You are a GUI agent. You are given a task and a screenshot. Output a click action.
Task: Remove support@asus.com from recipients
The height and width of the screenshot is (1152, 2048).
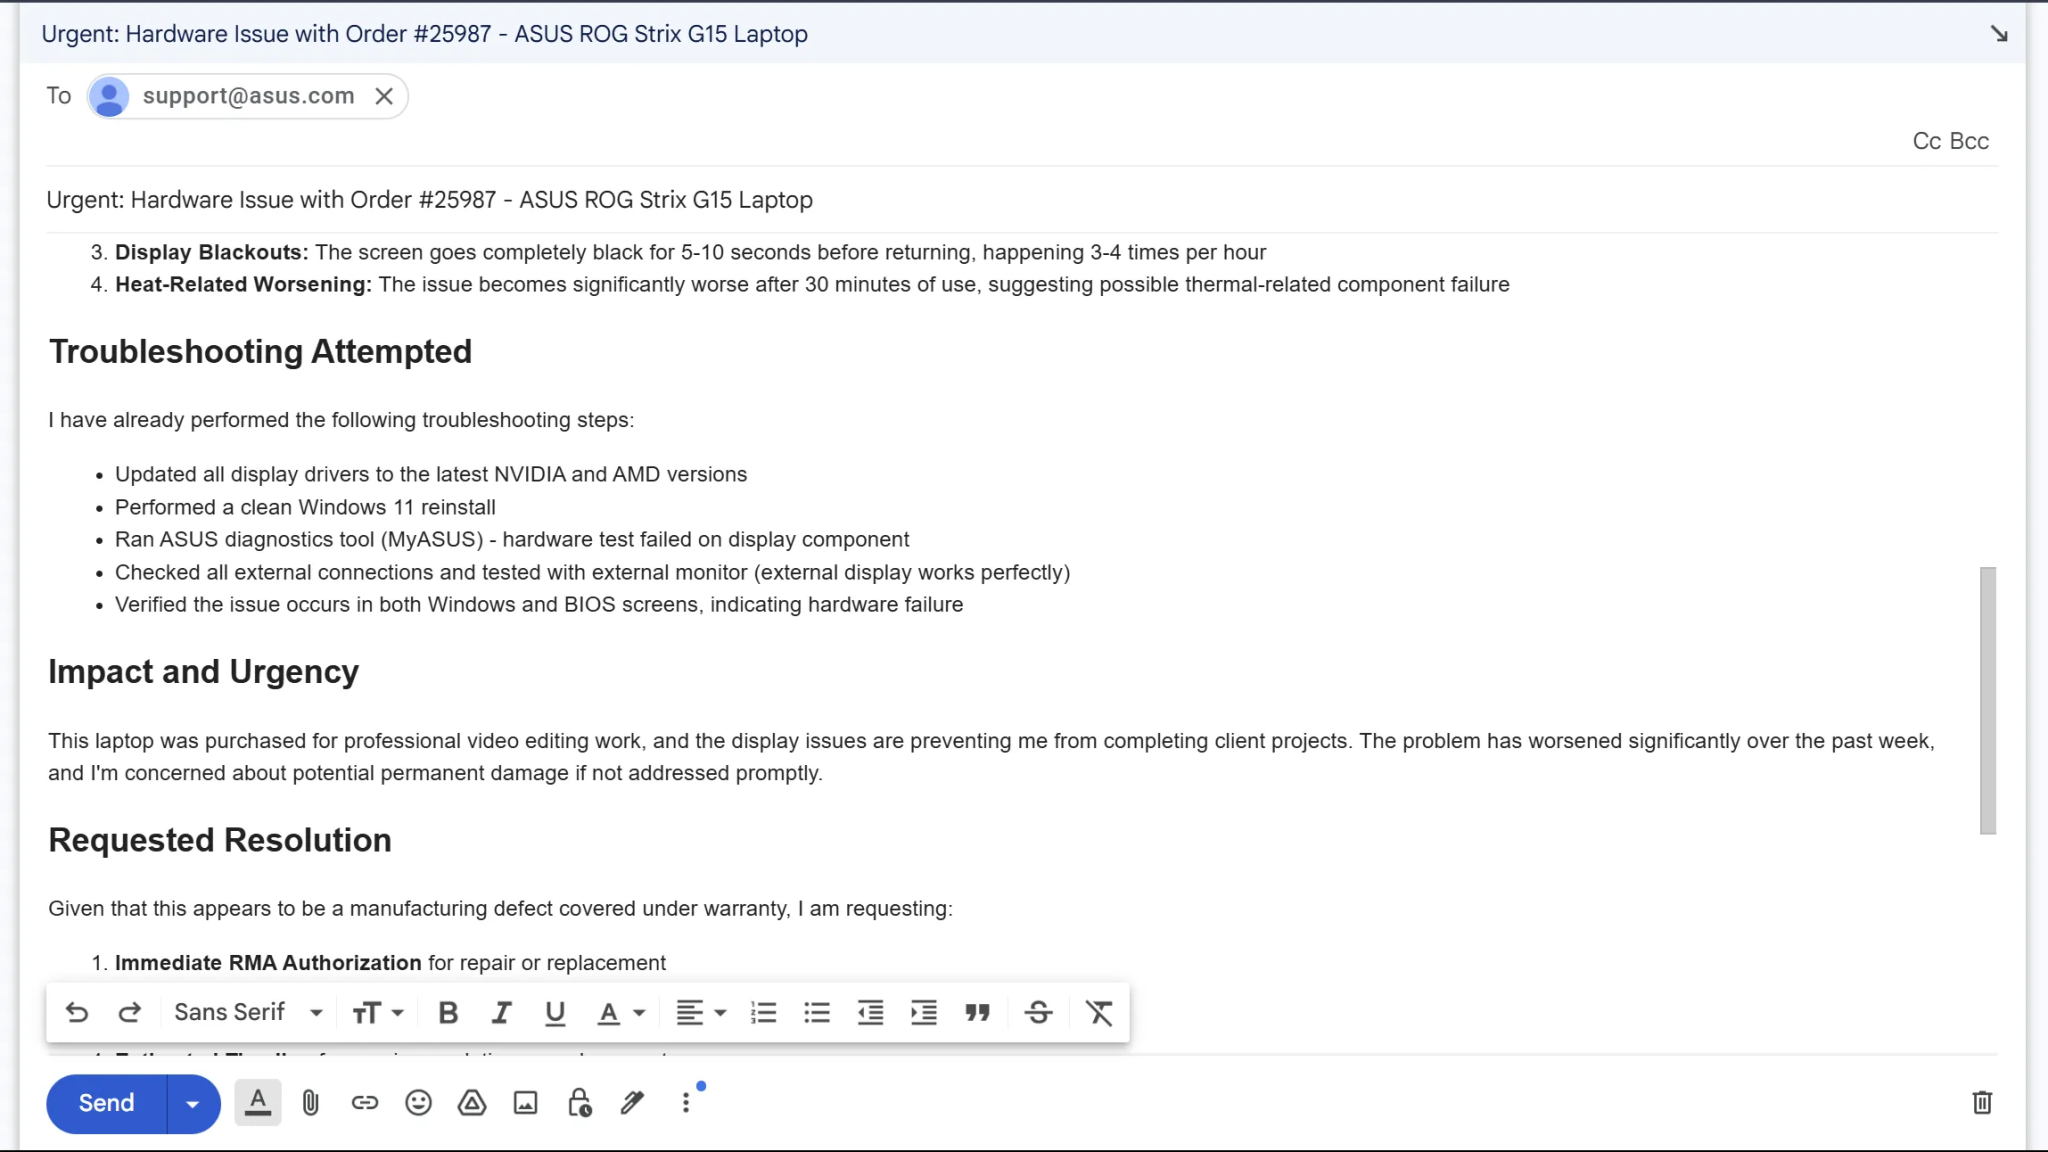(384, 96)
